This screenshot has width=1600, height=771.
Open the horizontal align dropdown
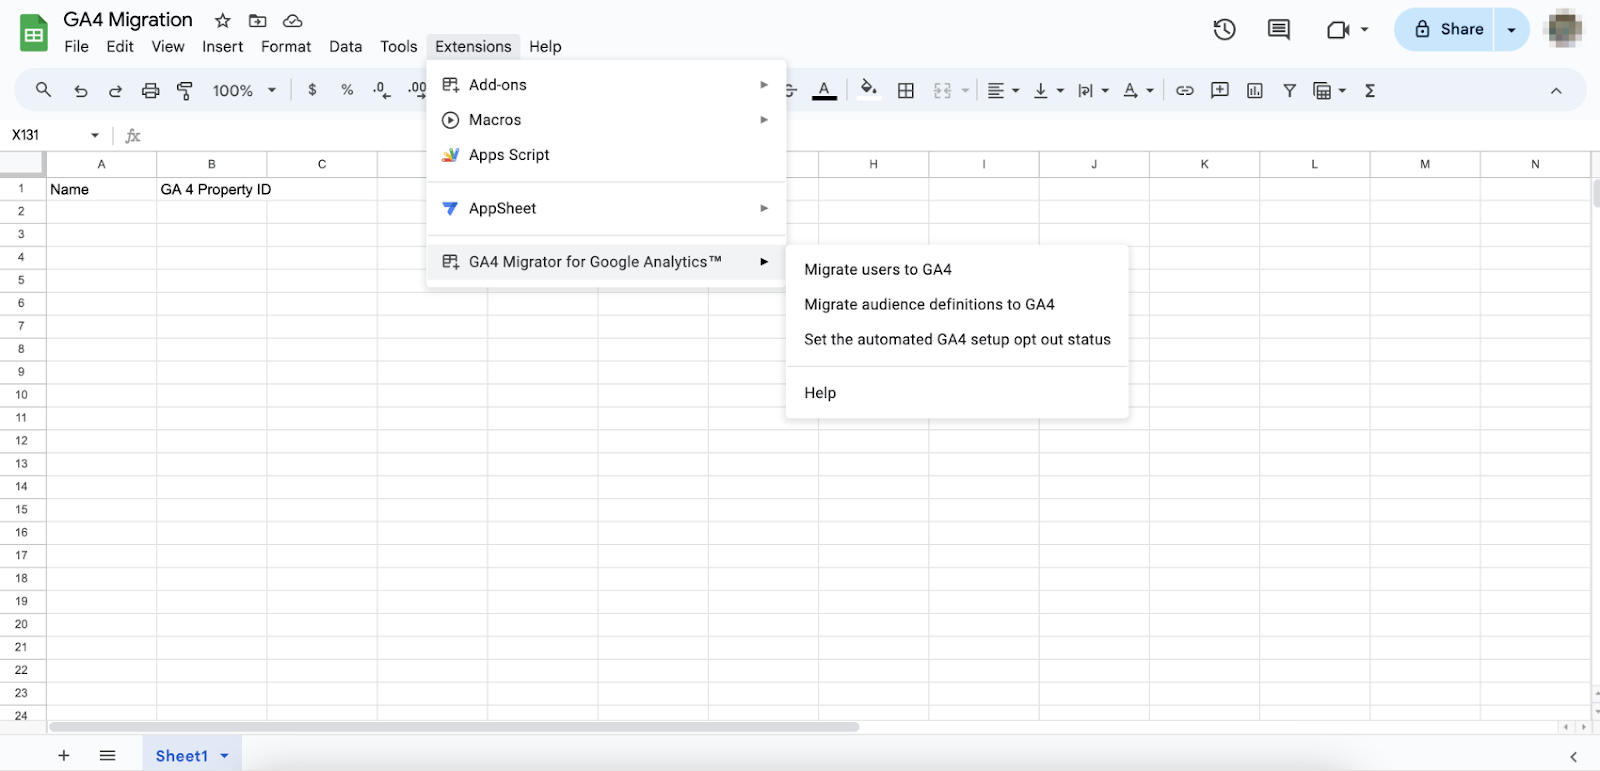point(1003,91)
